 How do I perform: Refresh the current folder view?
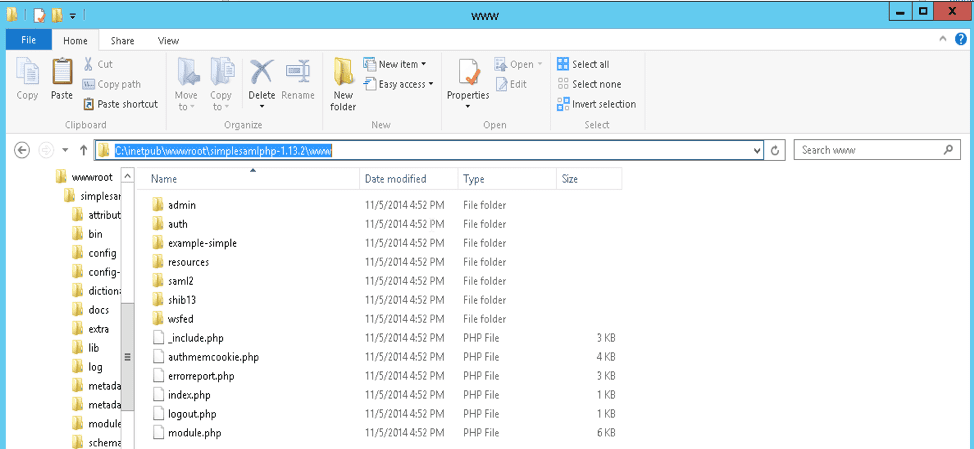coord(775,150)
